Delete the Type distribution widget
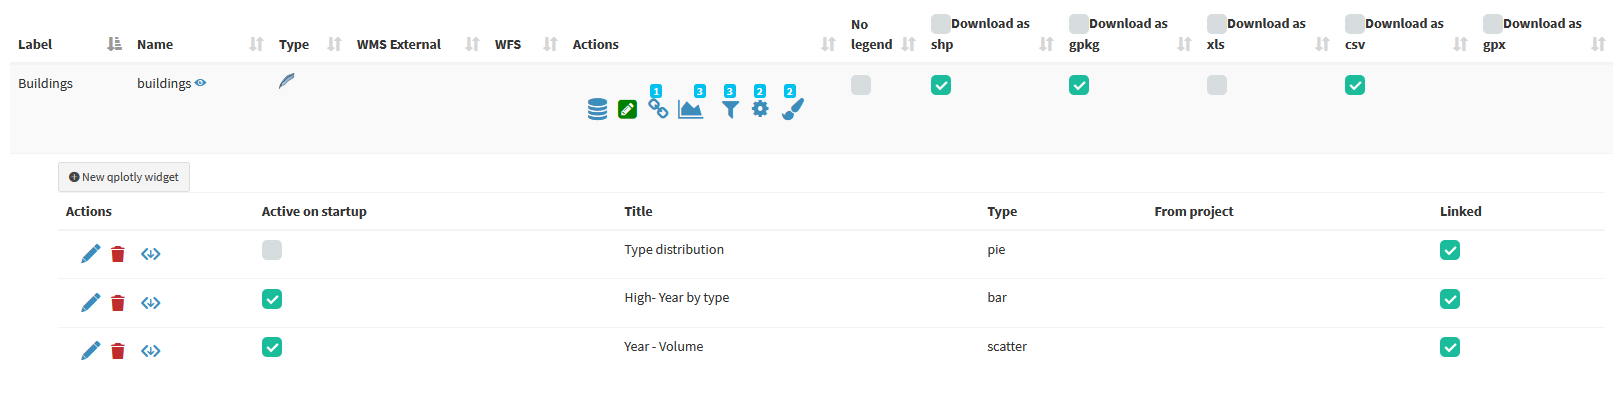The image size is (1621, 399). coord(118,254)
